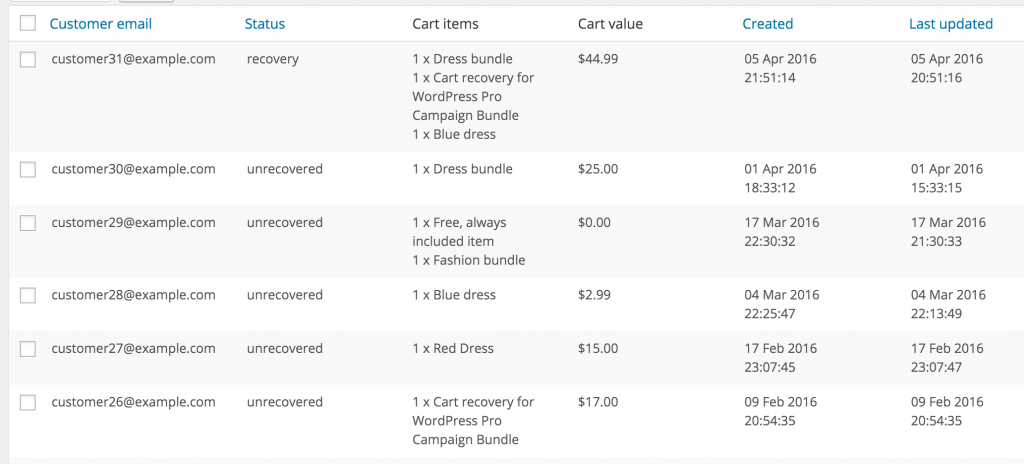
Task: Click the customer26@example.com email cell
Action: (133, 402)
